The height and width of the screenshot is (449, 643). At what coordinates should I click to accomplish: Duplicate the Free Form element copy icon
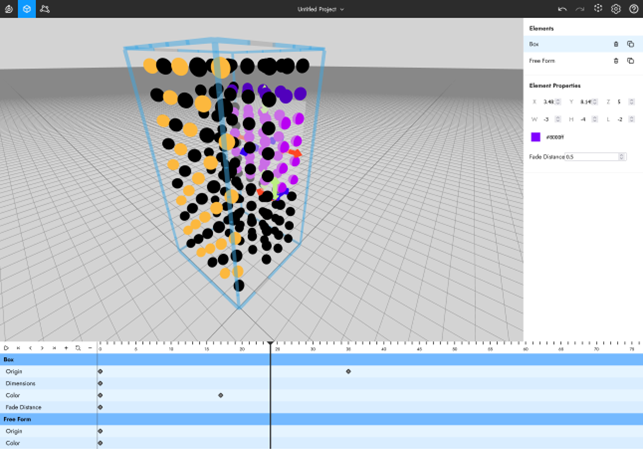pyautogui.click(x=631, y=61)
